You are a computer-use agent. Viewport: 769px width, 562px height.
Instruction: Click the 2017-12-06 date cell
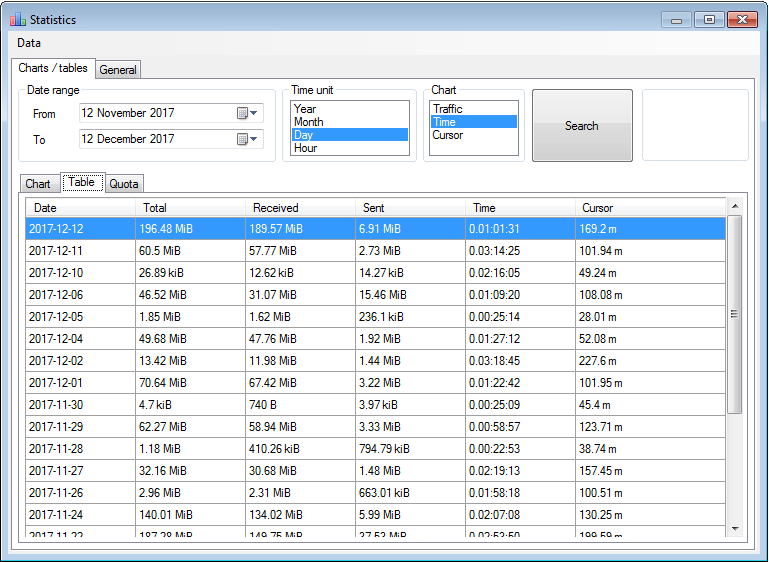[x=80, y=295]
